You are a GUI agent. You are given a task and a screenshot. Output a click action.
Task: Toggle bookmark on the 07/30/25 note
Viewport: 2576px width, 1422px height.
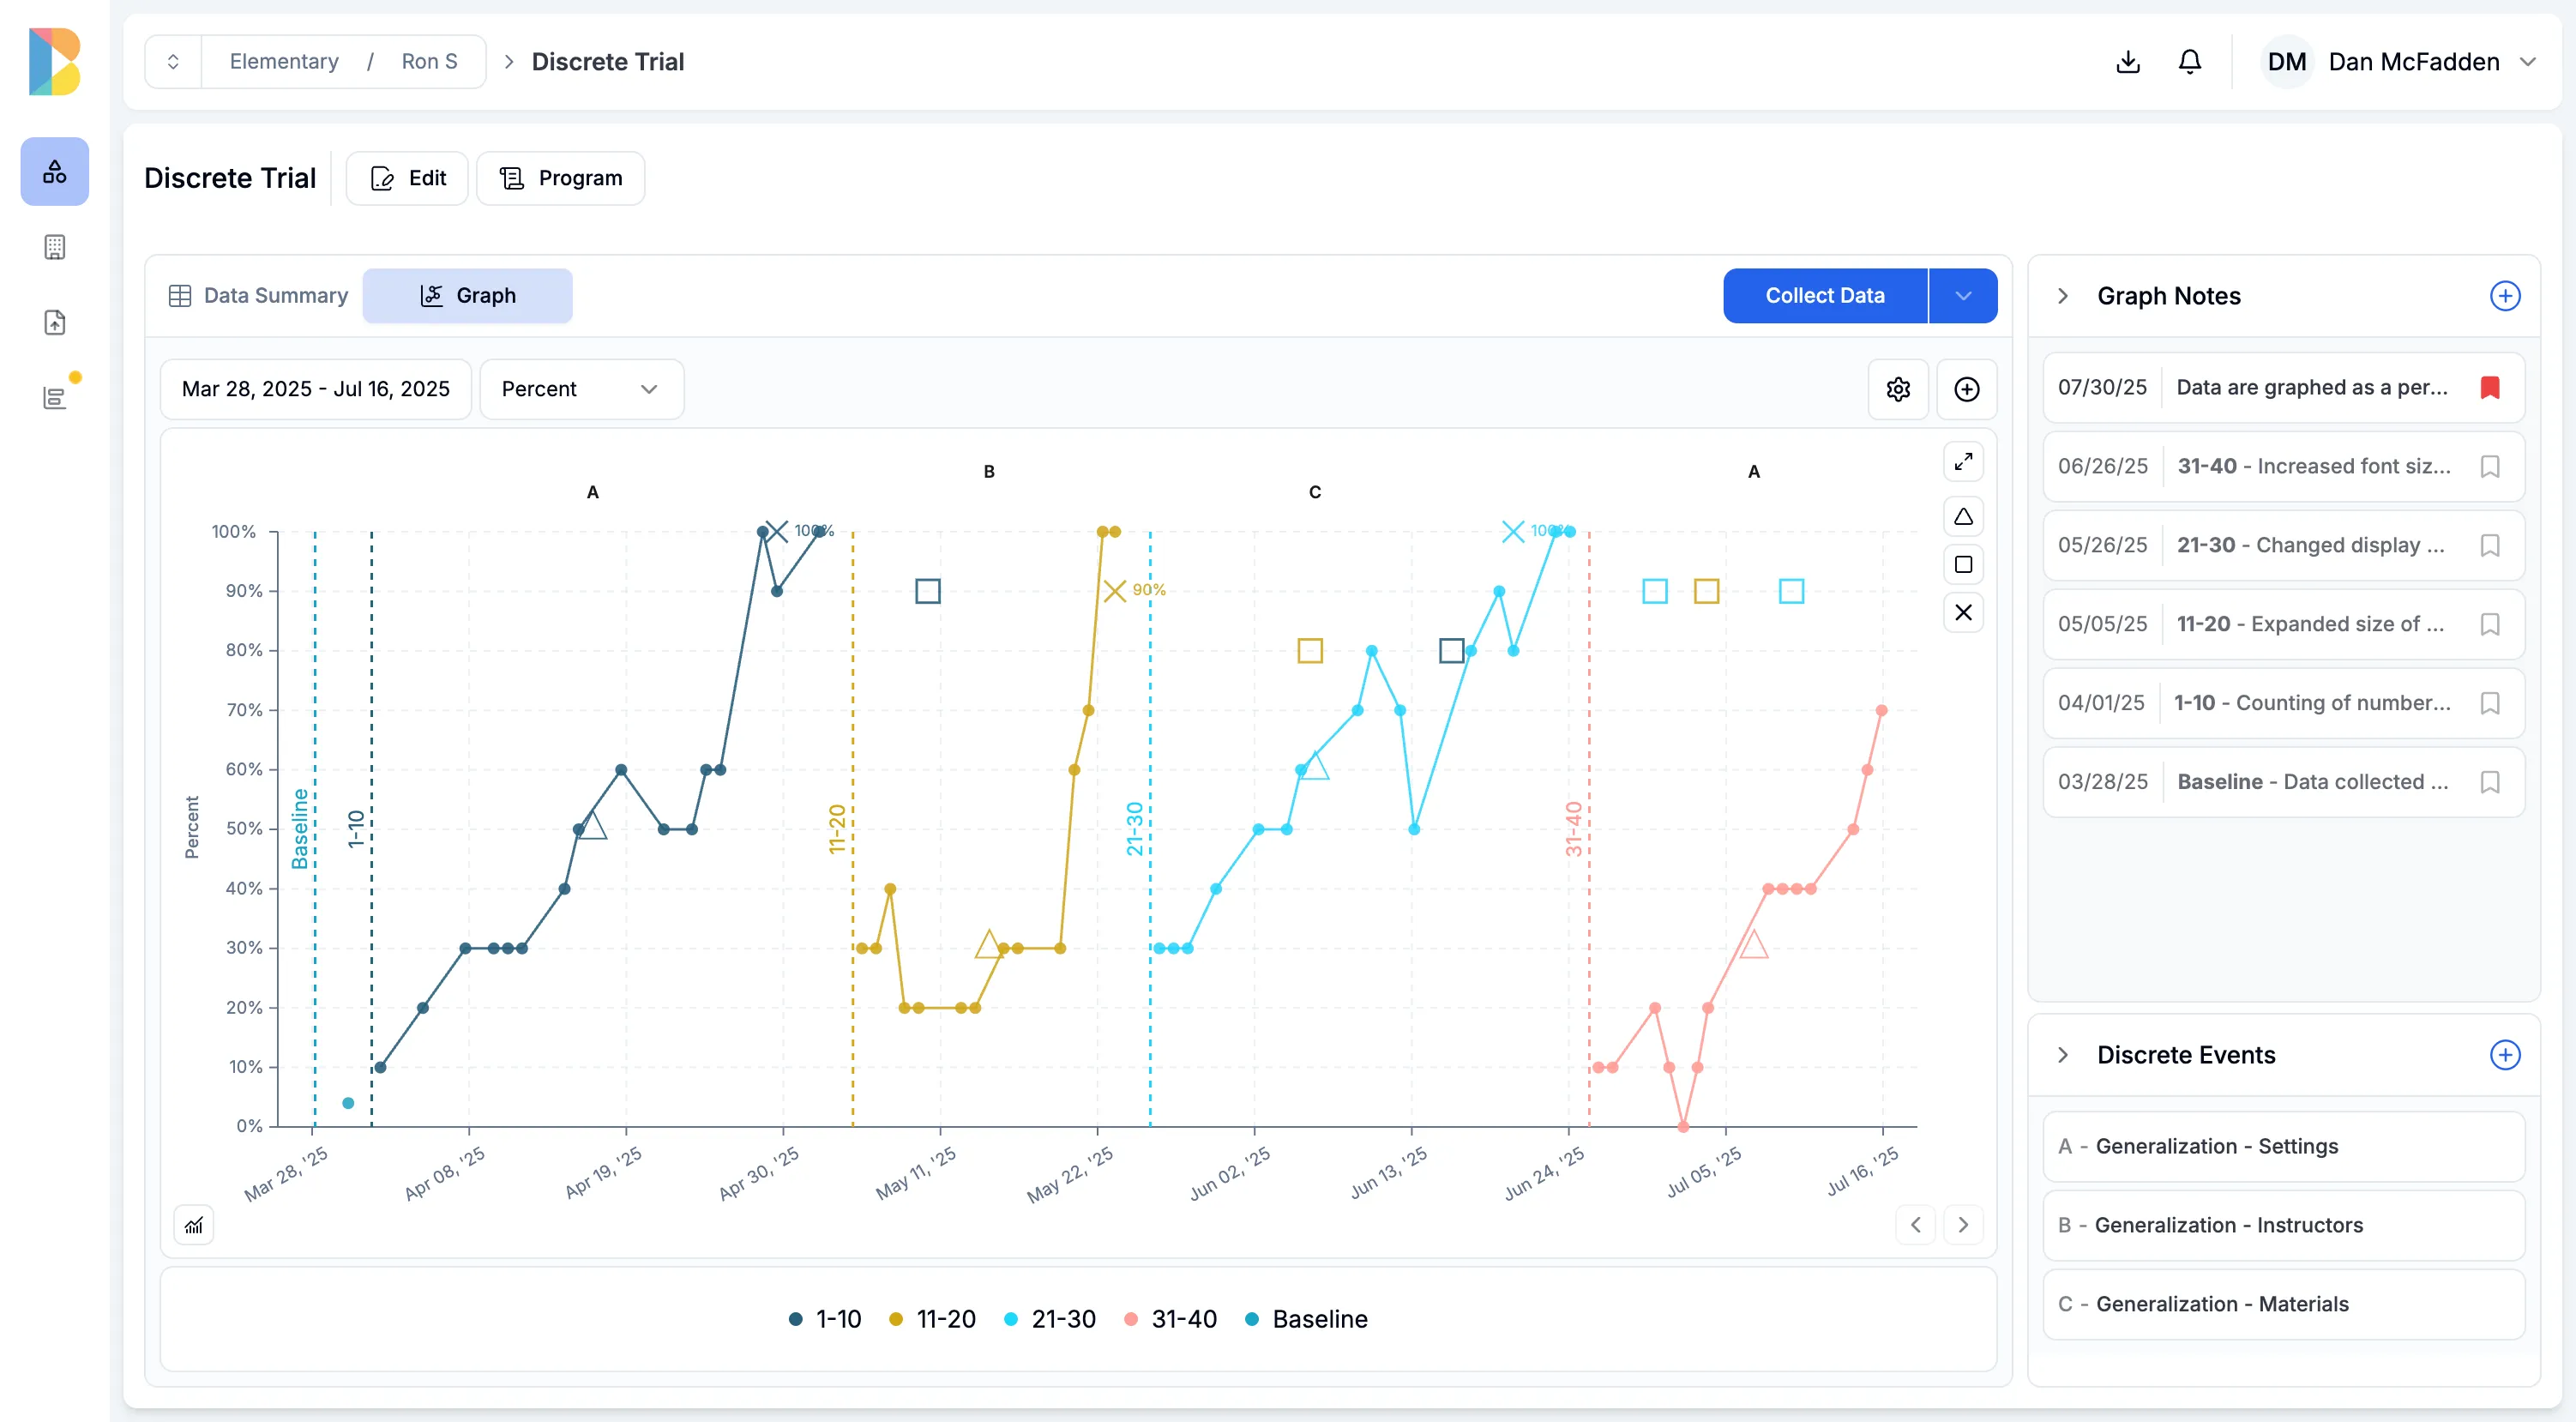pos(2490,388)
